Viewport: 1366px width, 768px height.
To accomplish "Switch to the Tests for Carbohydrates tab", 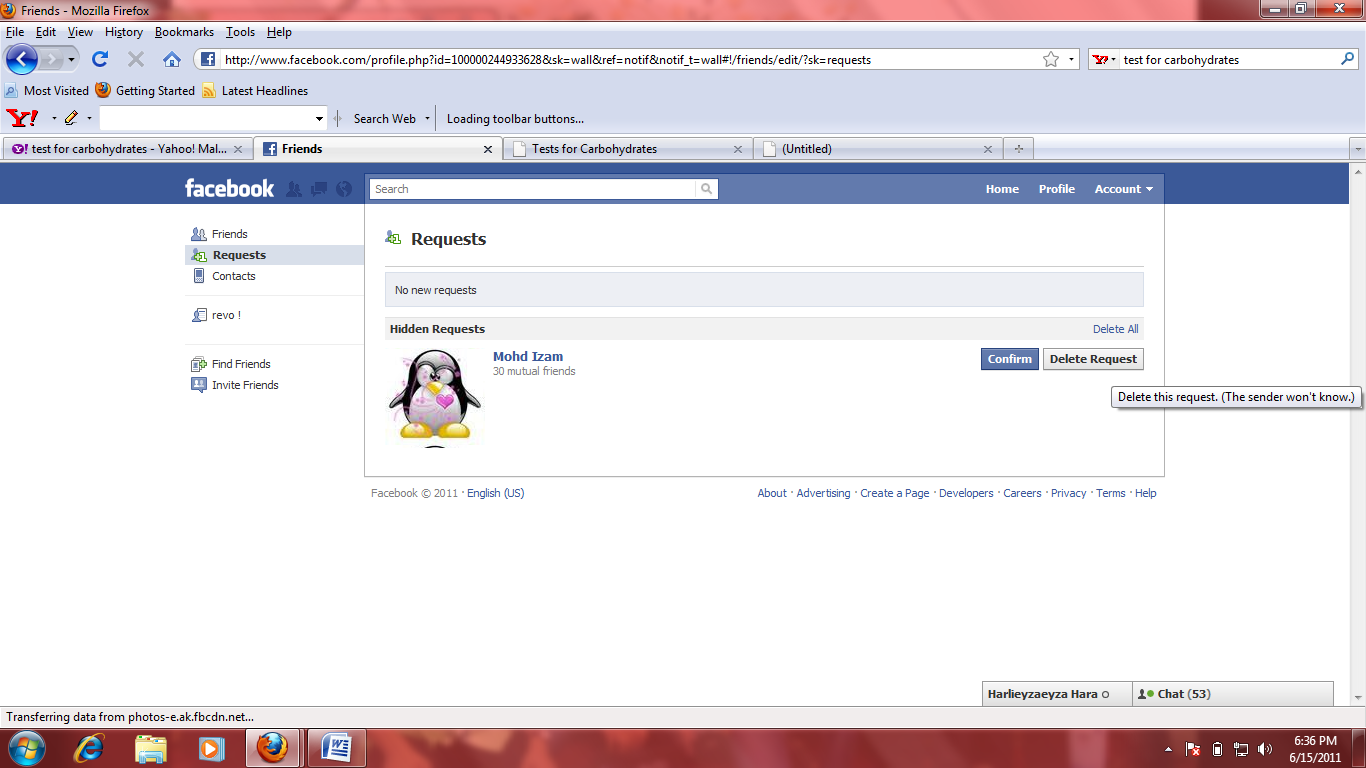I will coord(628,149).
